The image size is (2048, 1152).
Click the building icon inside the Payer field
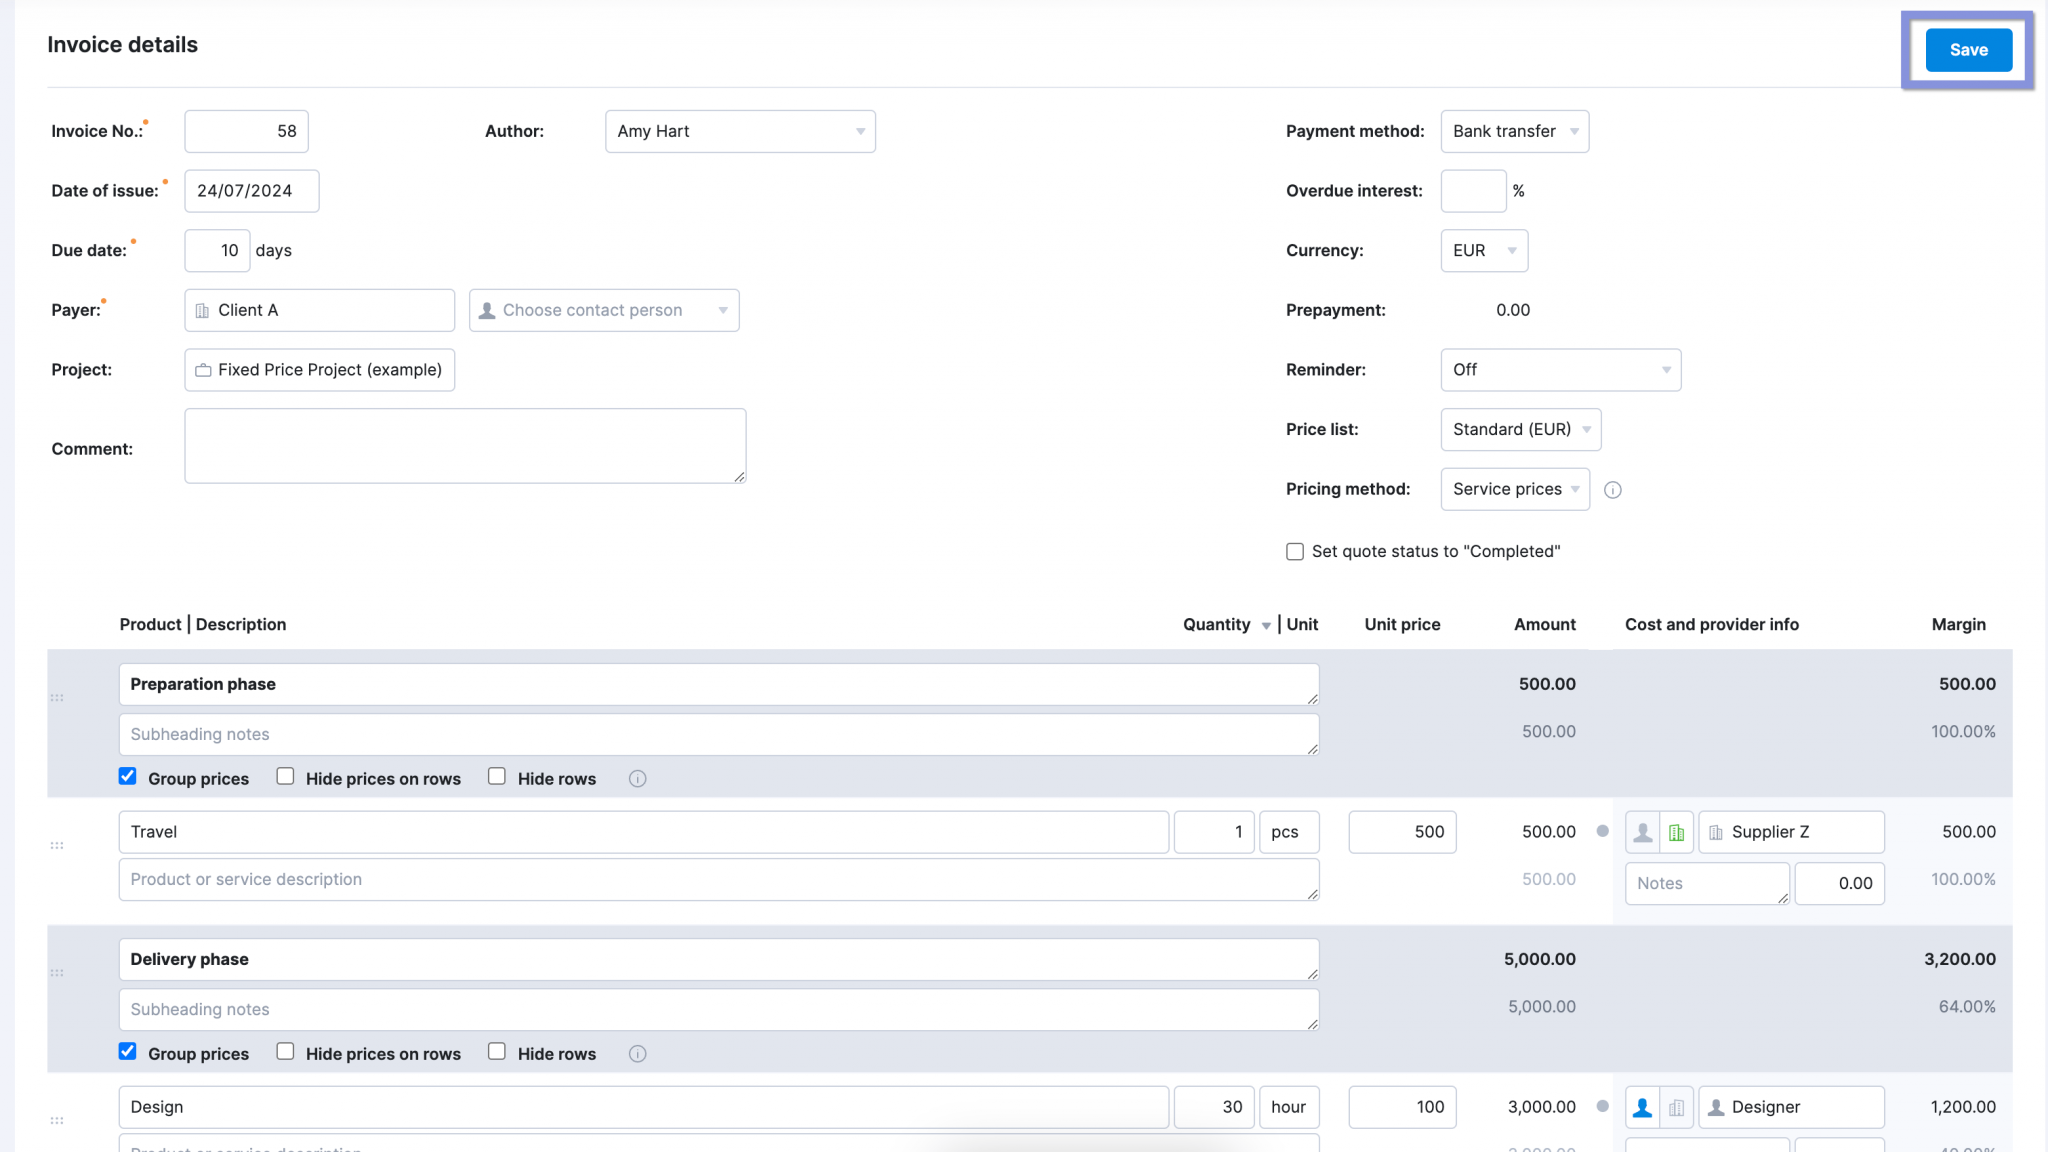203,310
